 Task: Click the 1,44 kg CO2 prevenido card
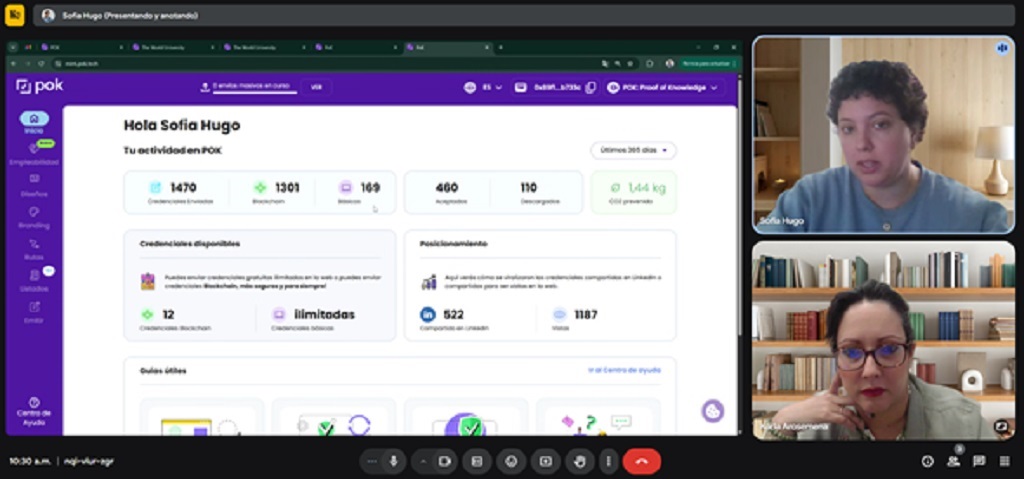(x=633, y=193)
